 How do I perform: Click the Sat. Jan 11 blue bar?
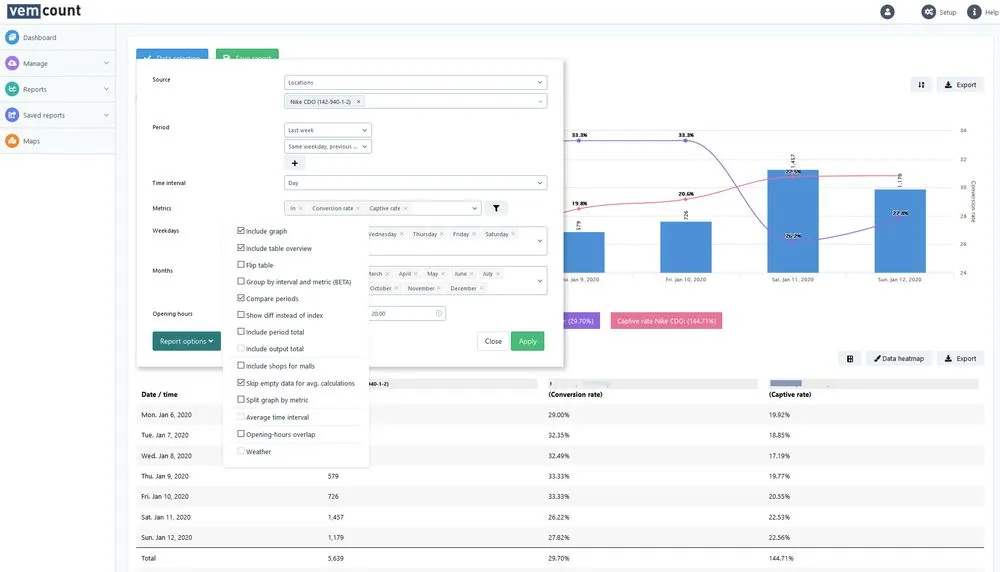(793, 221)
